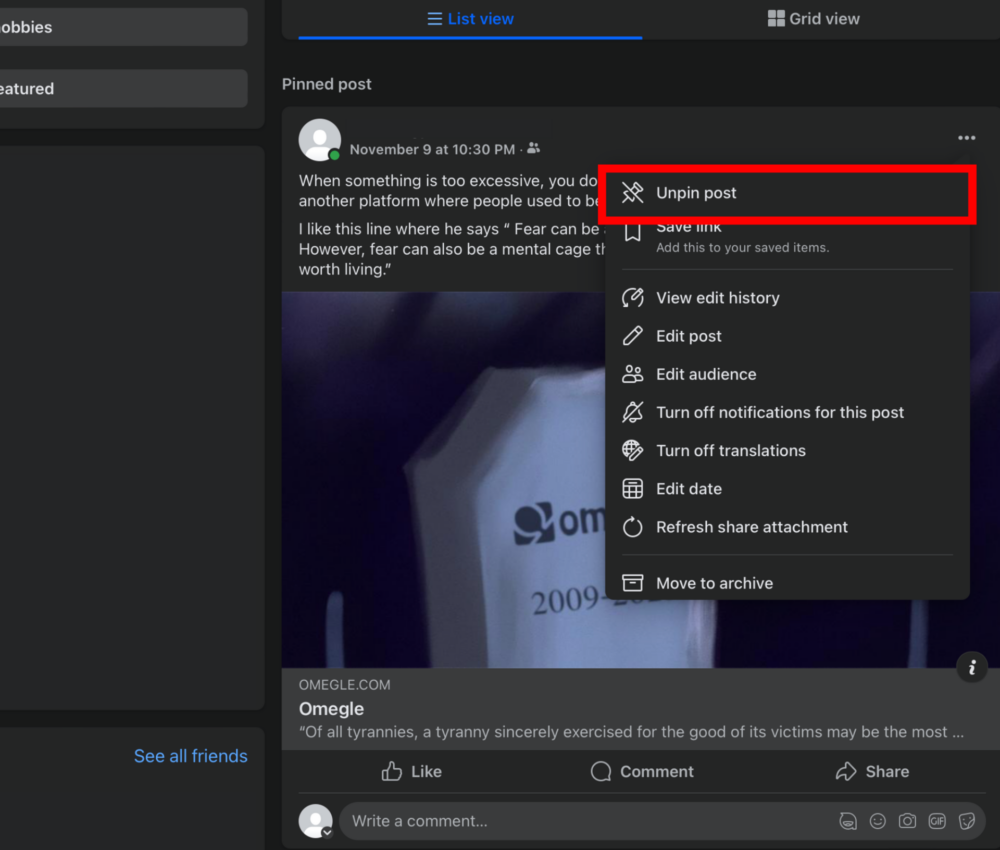Like the post using the thumbs-up icon
Screen dimensions: 1000x850
411,771
